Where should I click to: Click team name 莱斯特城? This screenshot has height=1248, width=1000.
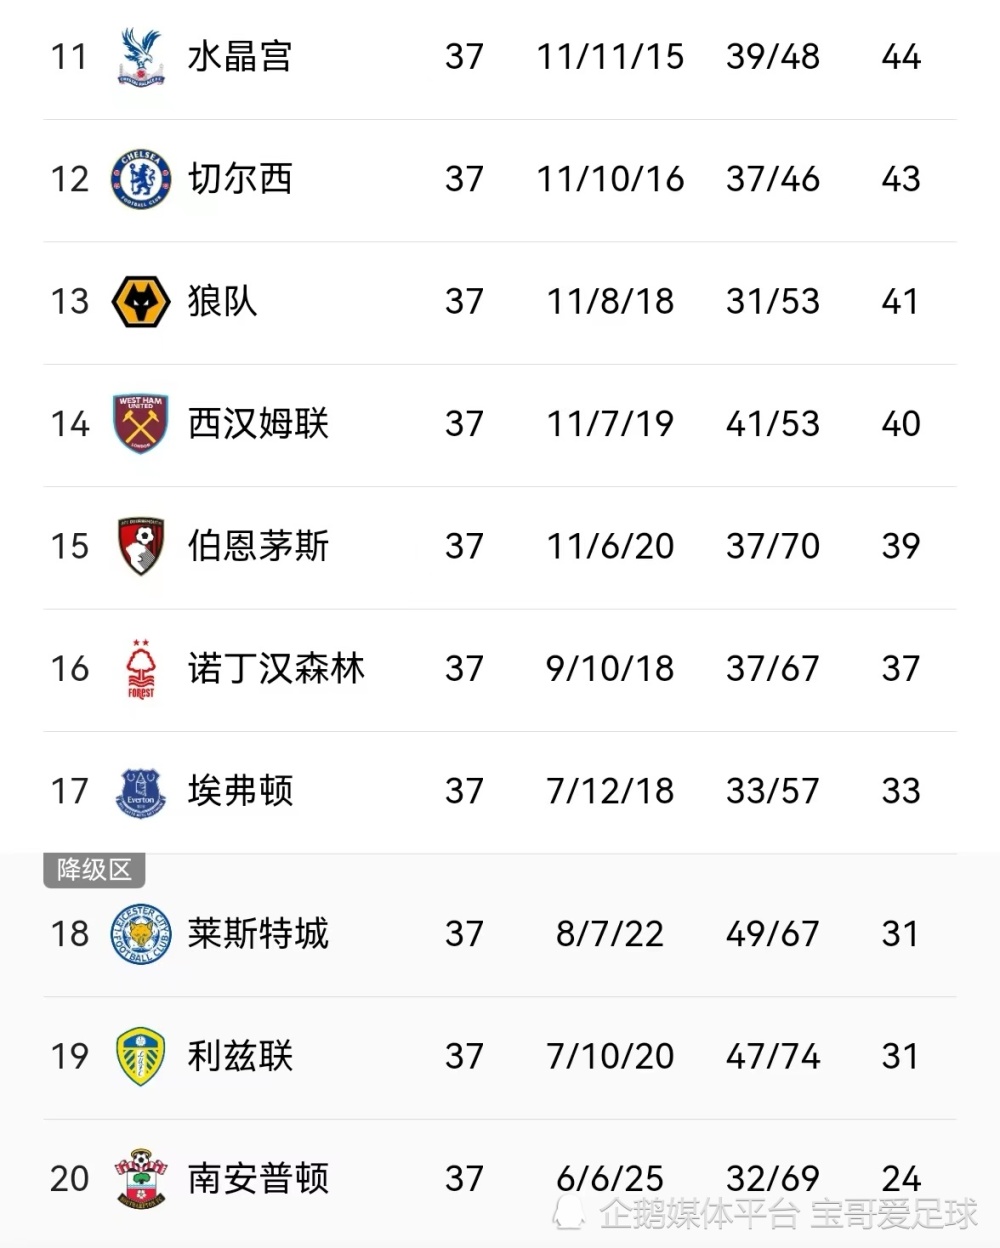258,934
